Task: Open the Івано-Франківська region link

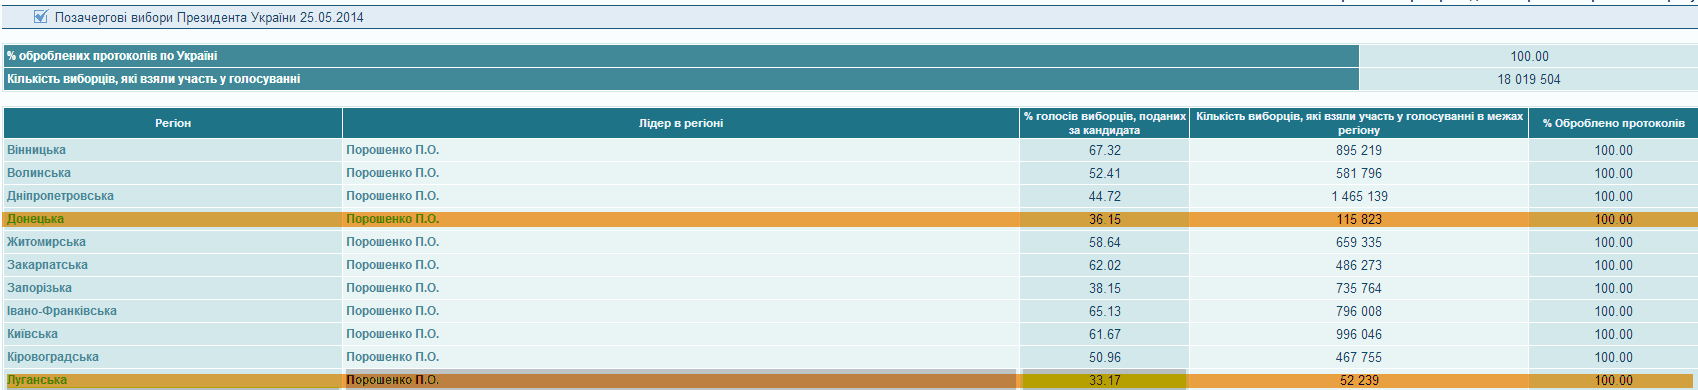Action: (62, 311)
